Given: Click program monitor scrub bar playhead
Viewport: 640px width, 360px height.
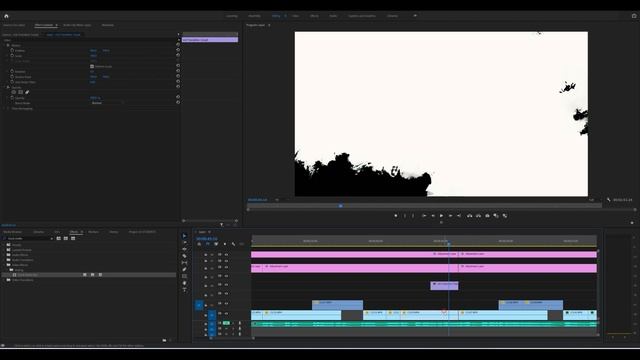Looking at the screenshot, I should pos(340,206).
